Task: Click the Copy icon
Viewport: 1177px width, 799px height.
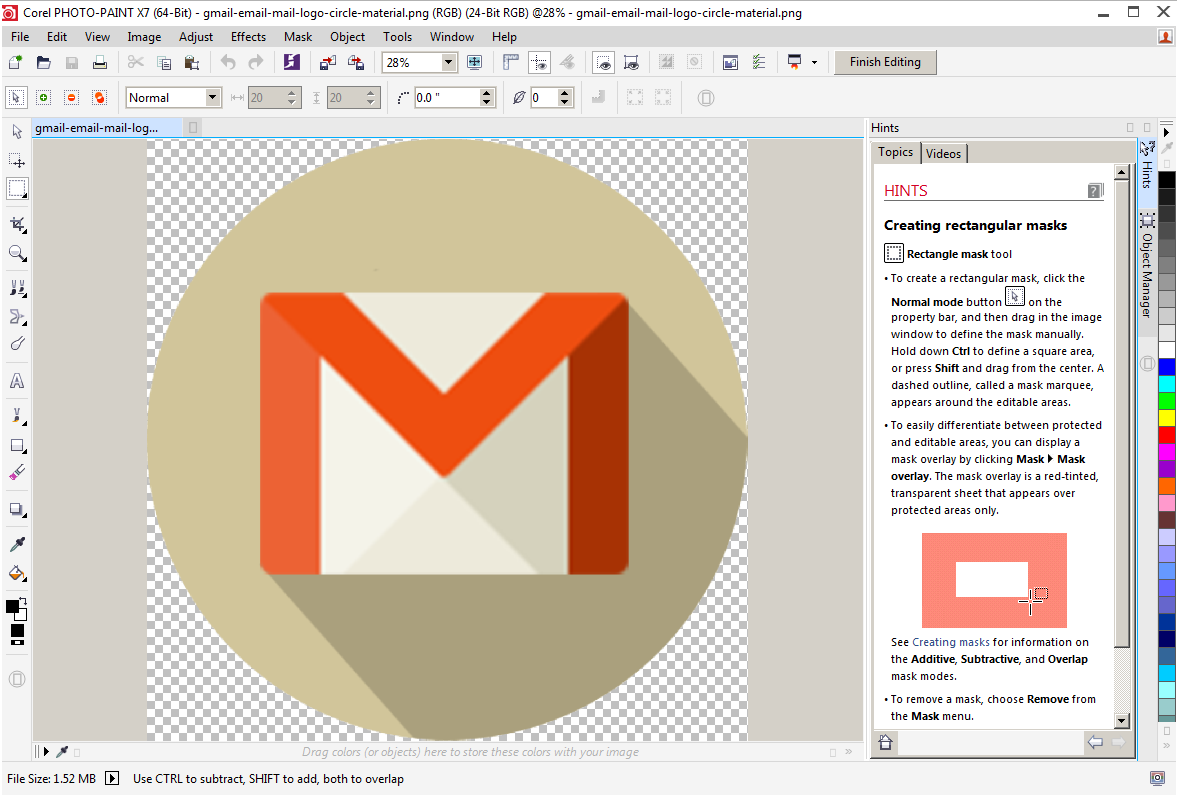Action: 163,62
